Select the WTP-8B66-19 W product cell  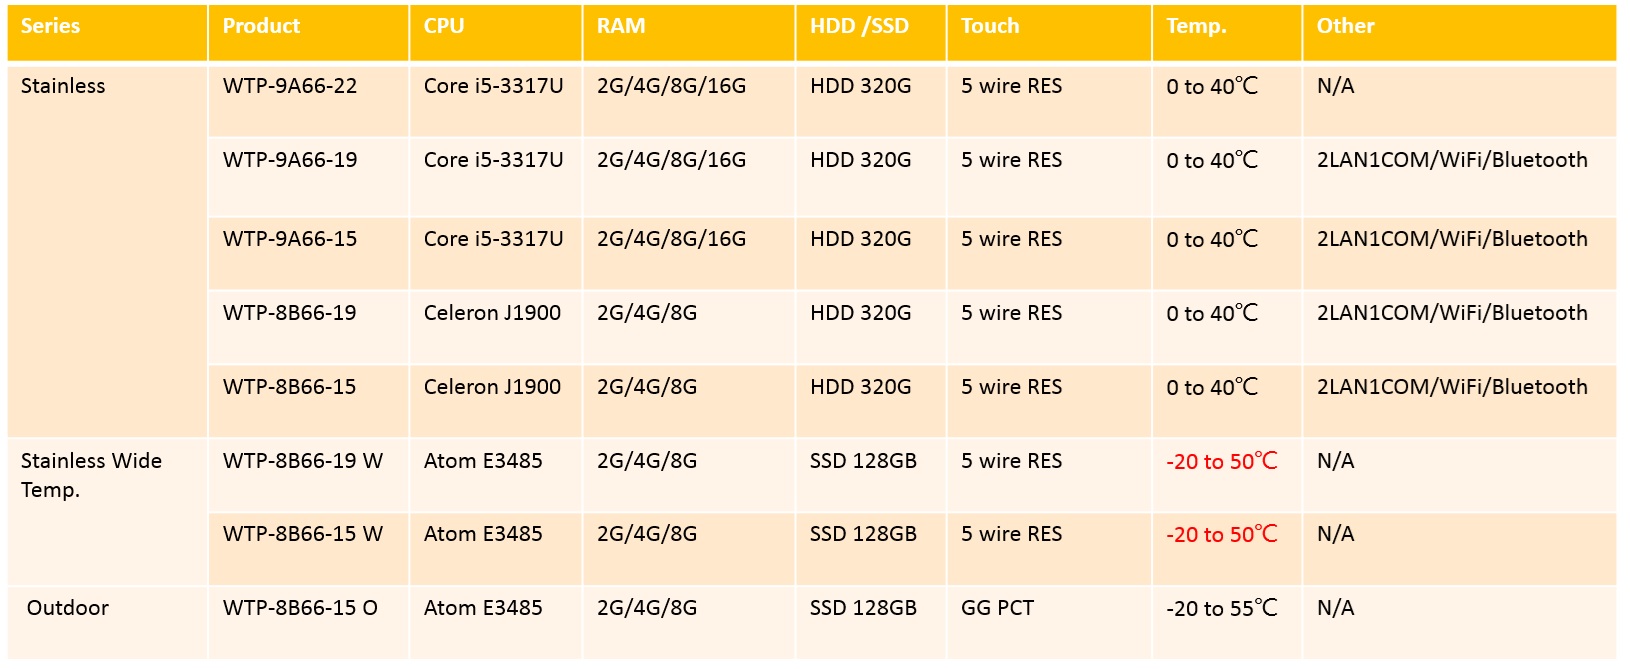point(303,462)
